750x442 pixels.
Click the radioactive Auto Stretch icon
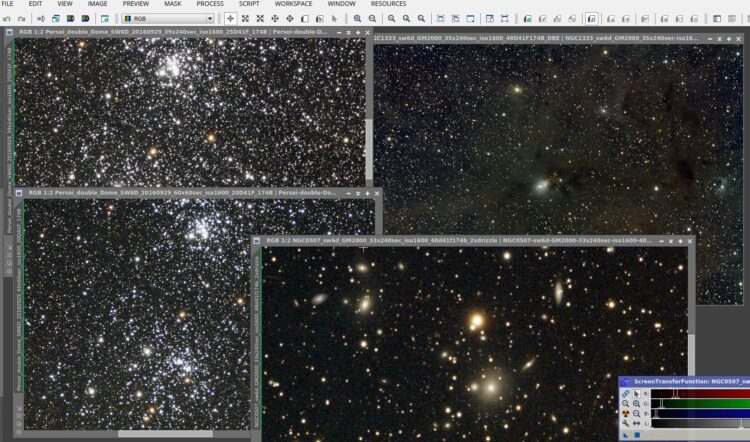pos(625,414)
